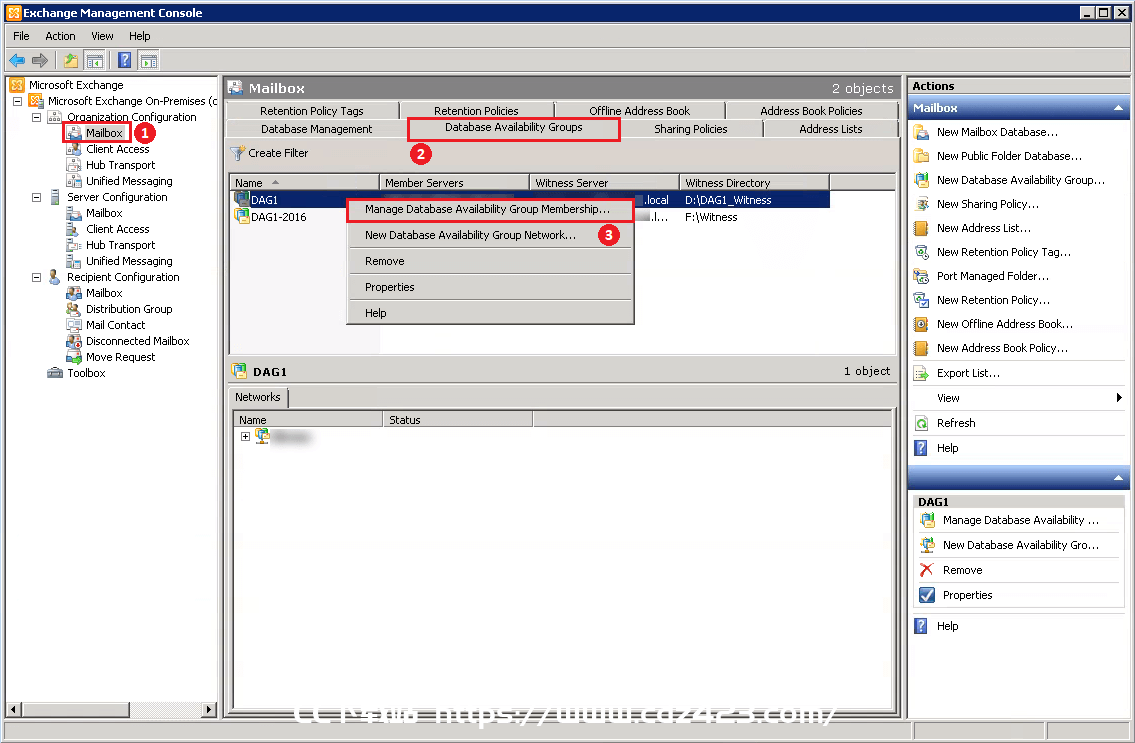
Task: Click right arrow of tree horizontal scrollbar
Action: point(209,710)
